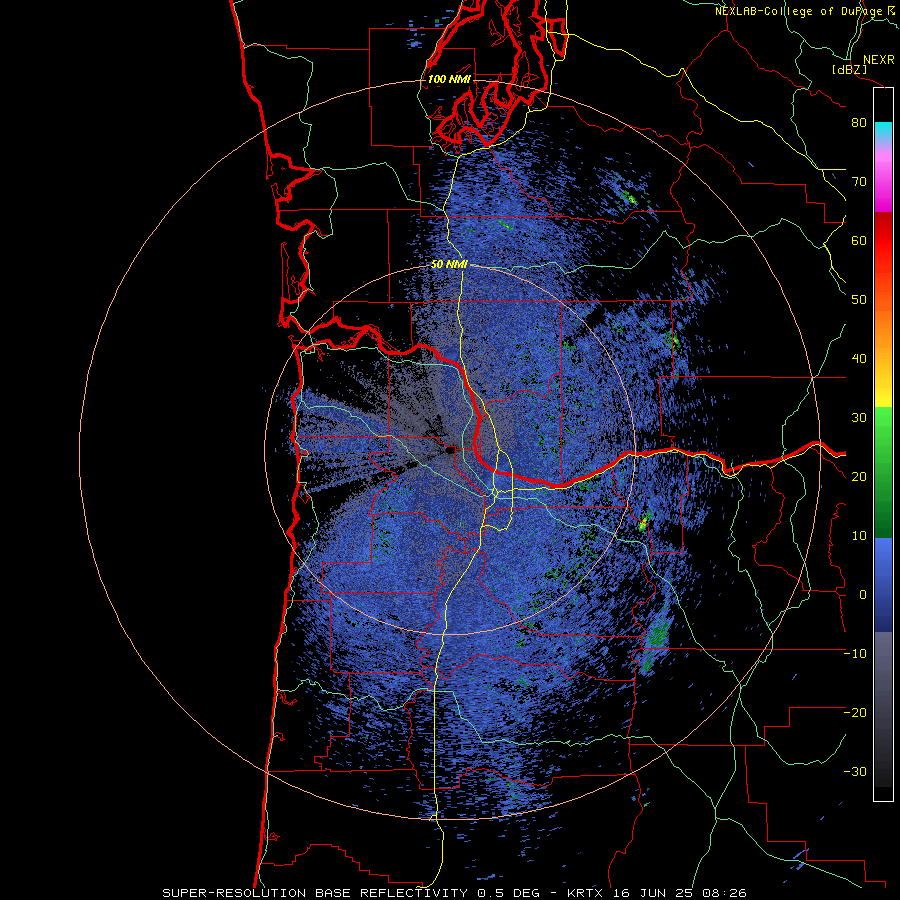
Task: Click the 80 value on the dBZ scale
Action: (859, 123)
